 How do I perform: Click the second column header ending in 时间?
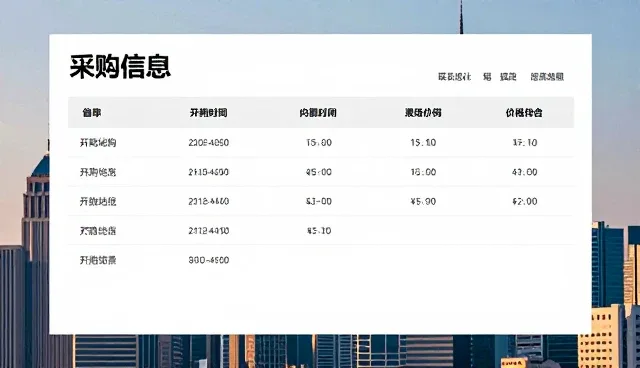pyautogui.click(x=208, y=113)
